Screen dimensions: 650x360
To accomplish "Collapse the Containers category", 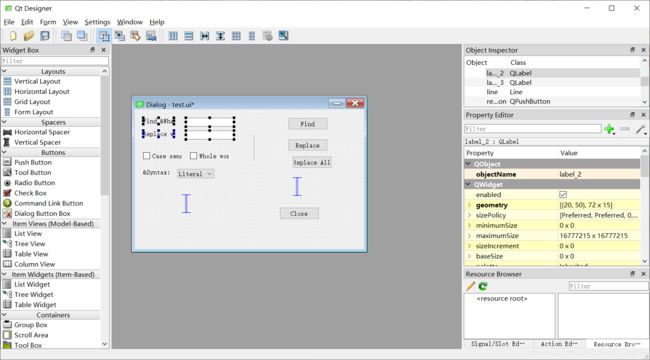I will [4, 315].
